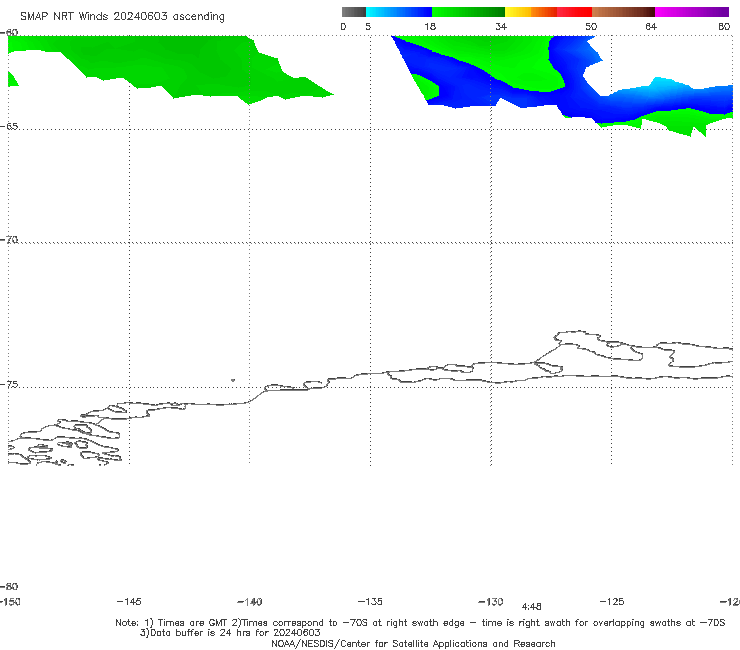
Task: Select the gray 0-5 colorbar segment
Action: tap(354, 12)
